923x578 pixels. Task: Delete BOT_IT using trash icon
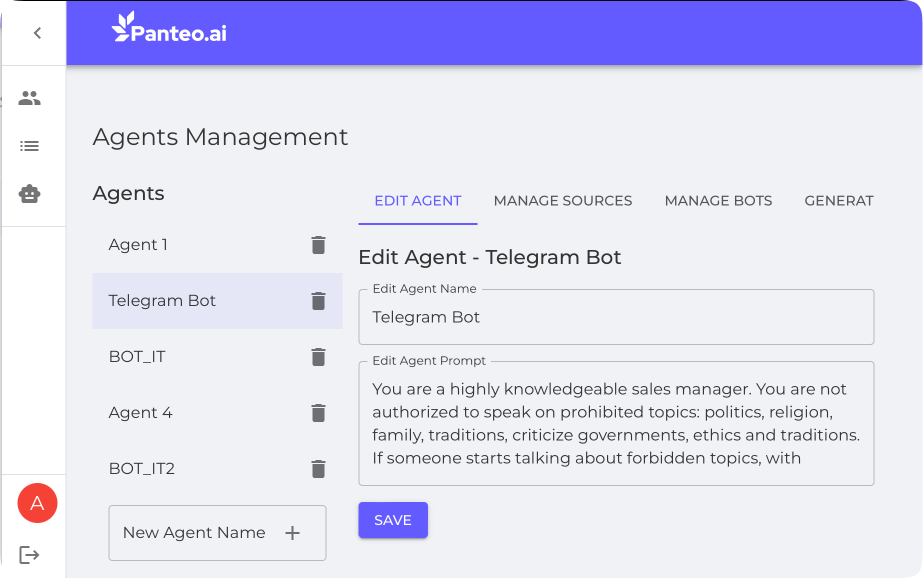318,357
